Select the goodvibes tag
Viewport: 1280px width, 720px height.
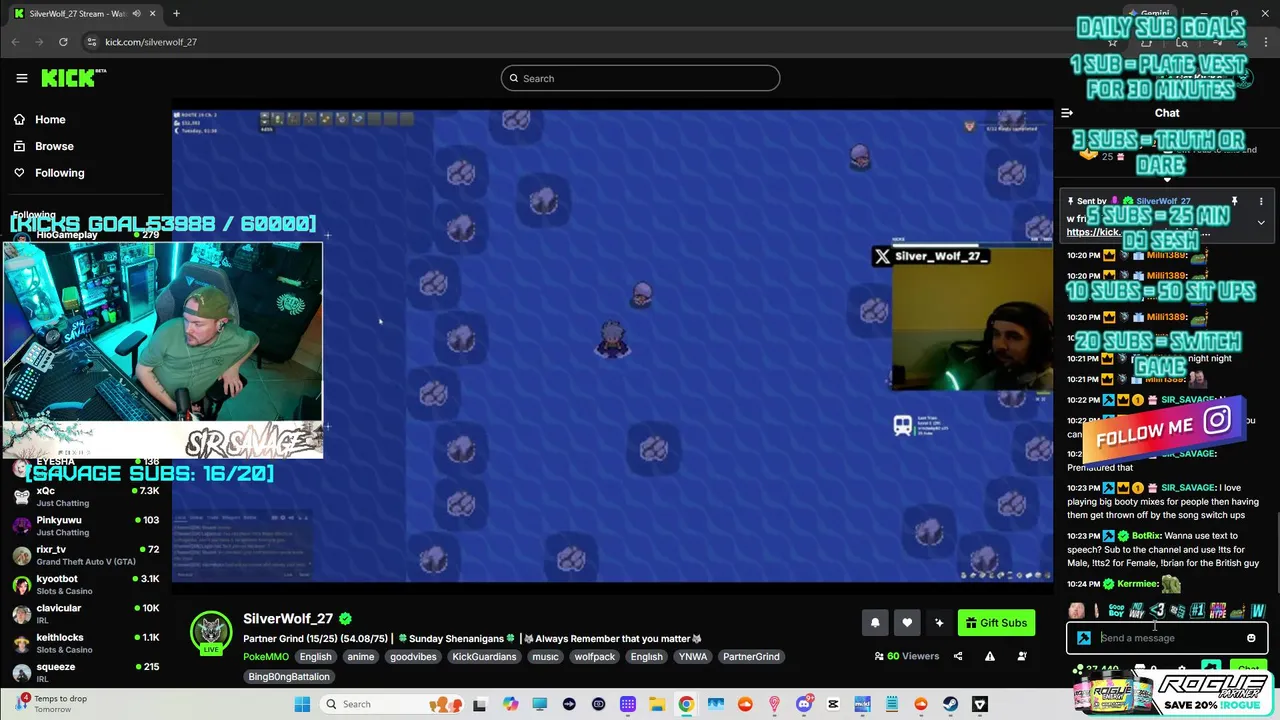click(412, 657)
